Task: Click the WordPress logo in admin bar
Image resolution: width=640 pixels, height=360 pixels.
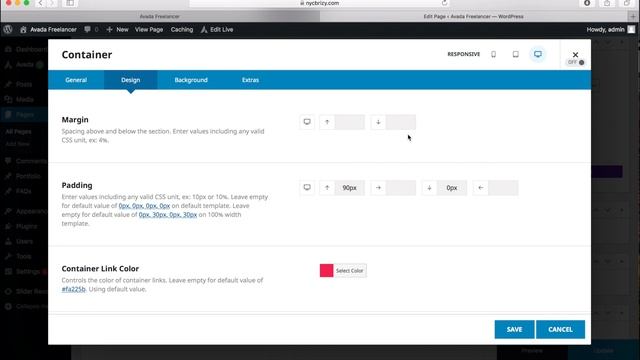Action: [8, 29]
